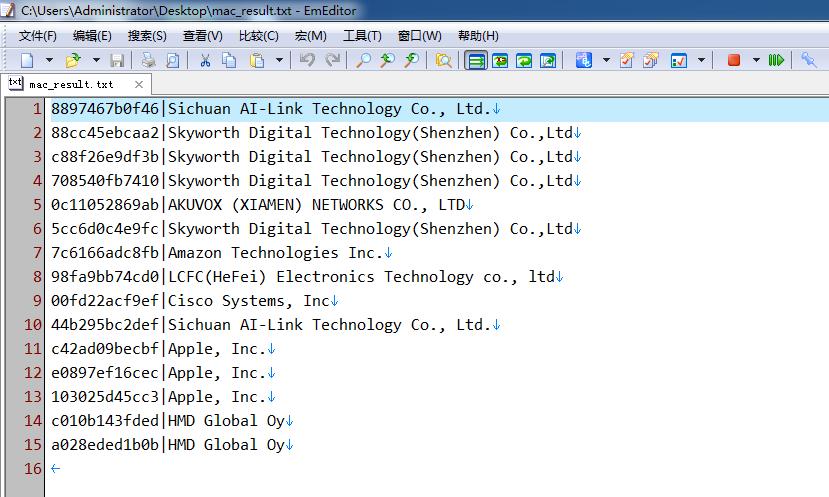Click the New file icon

(27, 61)
